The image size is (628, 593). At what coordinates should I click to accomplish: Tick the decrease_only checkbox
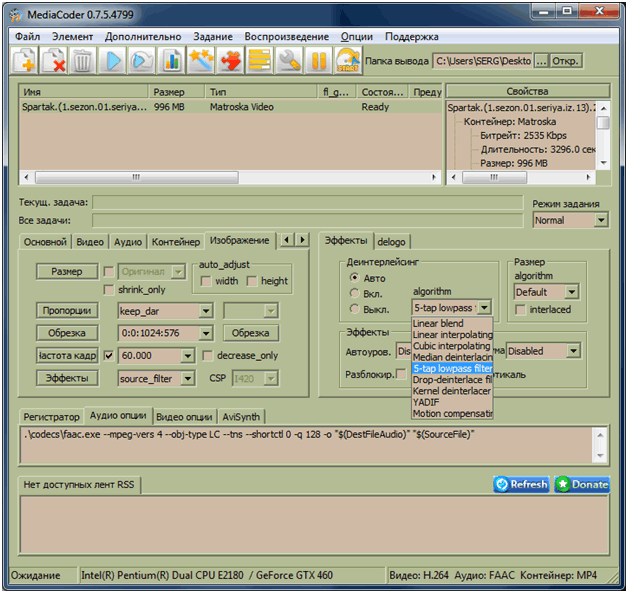(x=208, y=355)
